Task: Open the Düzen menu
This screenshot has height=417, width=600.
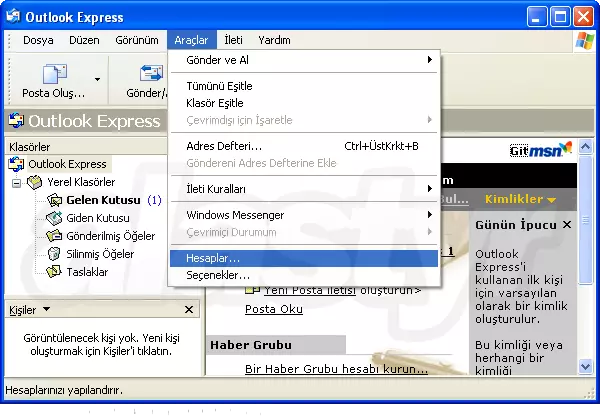Action: pyautogui.click(x=84, y=40)
